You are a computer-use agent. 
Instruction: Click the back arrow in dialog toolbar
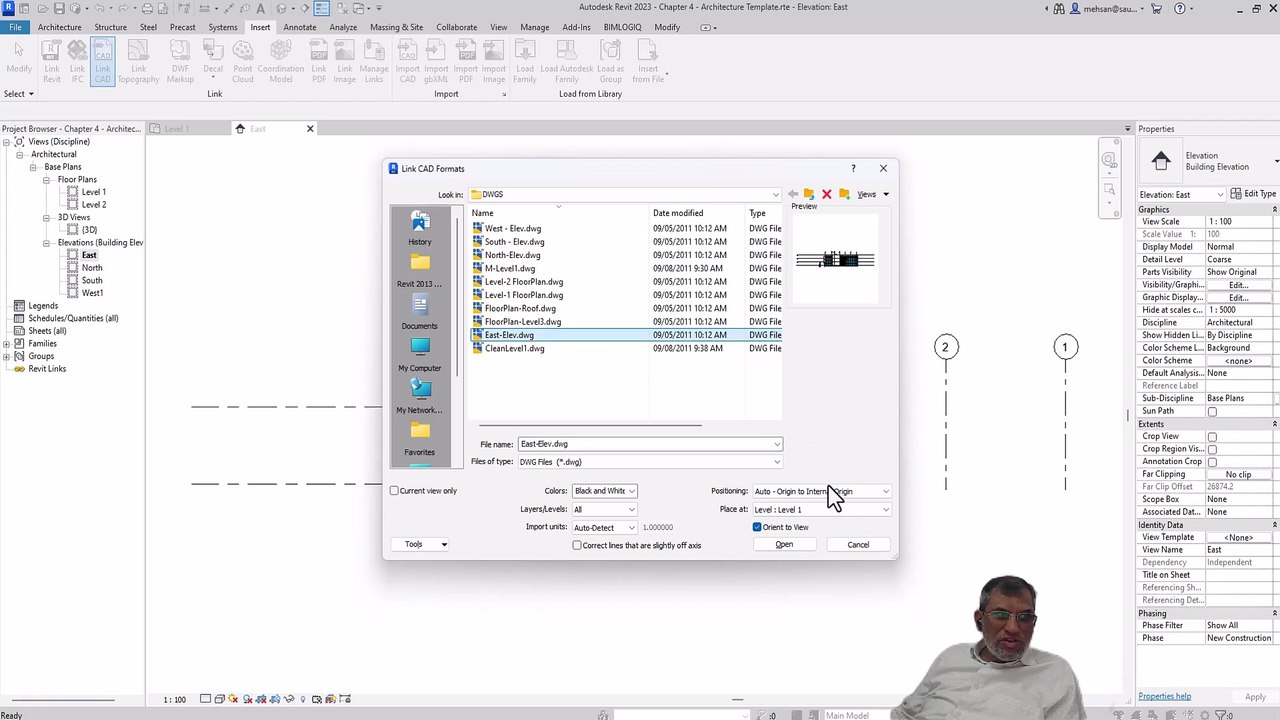coord(792,194)
